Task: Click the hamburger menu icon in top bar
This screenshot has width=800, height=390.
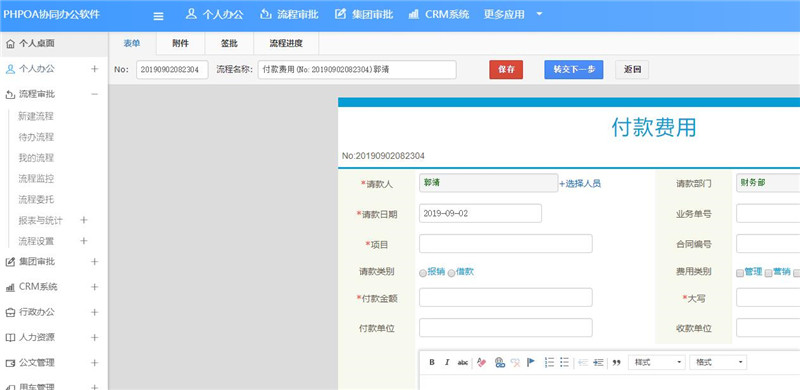Action: pyautogui.click(x=159, y=16)
